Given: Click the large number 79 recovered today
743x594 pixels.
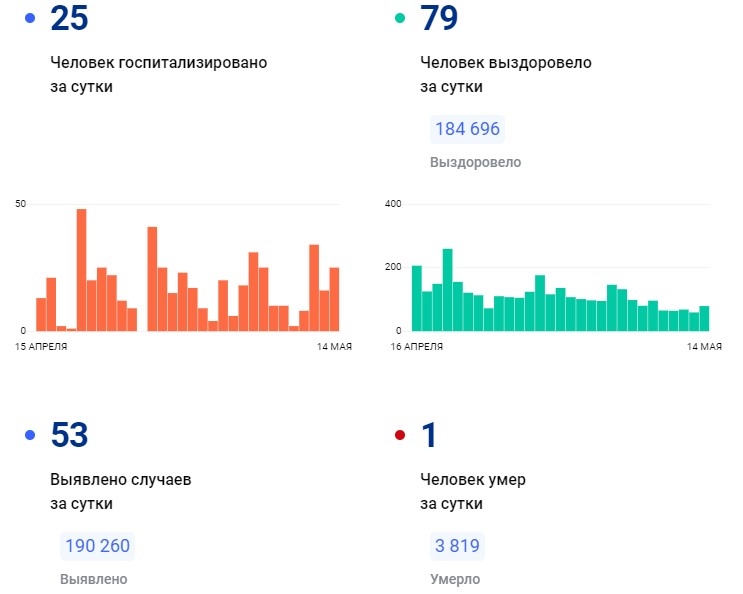Looking at the screenshot, I should point(440,18).
